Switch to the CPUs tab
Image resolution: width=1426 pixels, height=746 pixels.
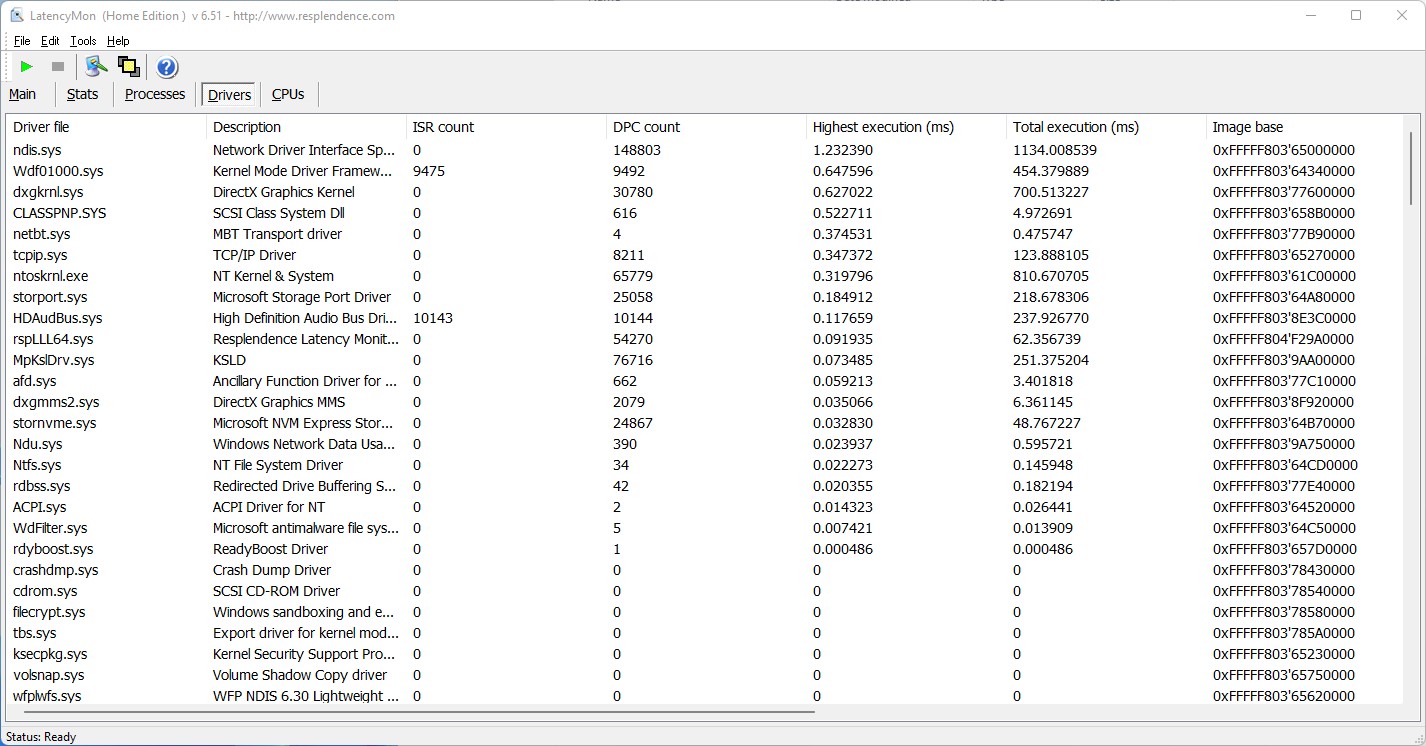coord(288,94)
